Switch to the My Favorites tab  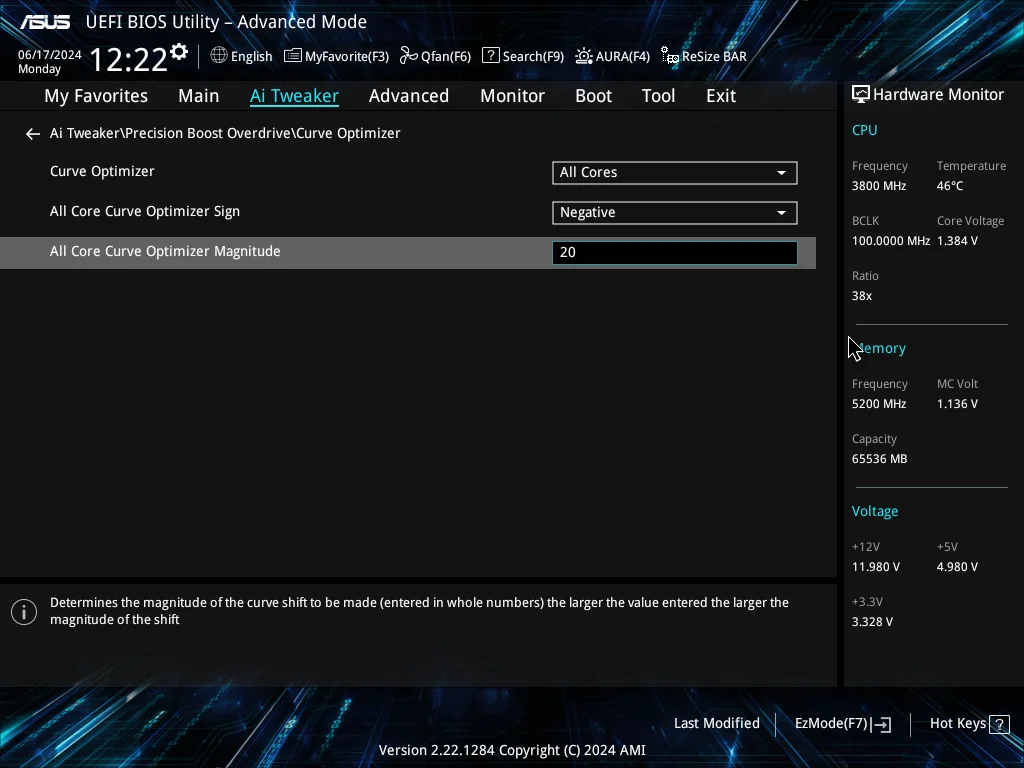[96, 96]
